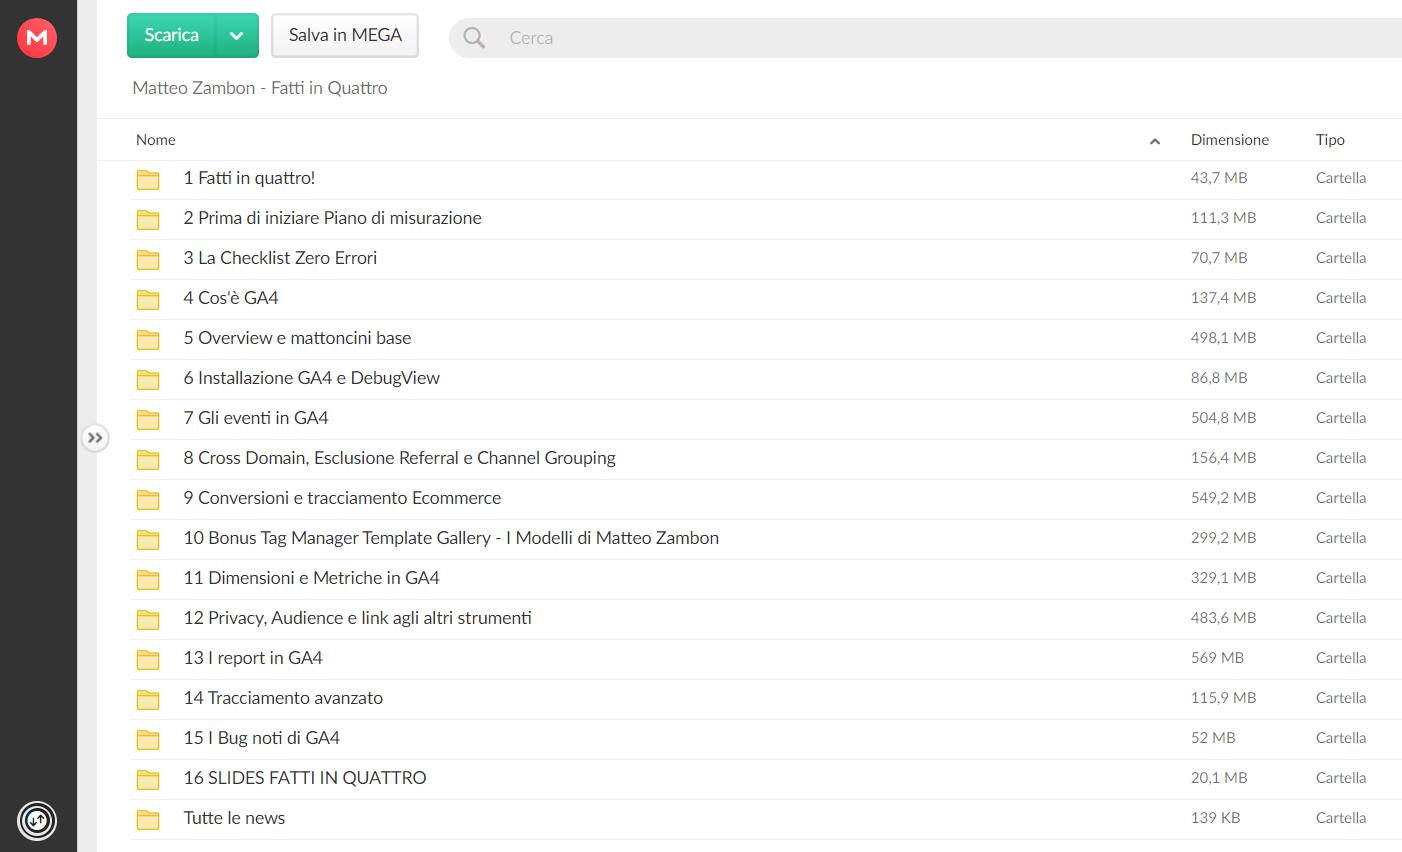The image size is (1402, 852).
Task: Click the Matteo Zambon - Fatti in Quattro breadcrumb
Action: [260, 88]
